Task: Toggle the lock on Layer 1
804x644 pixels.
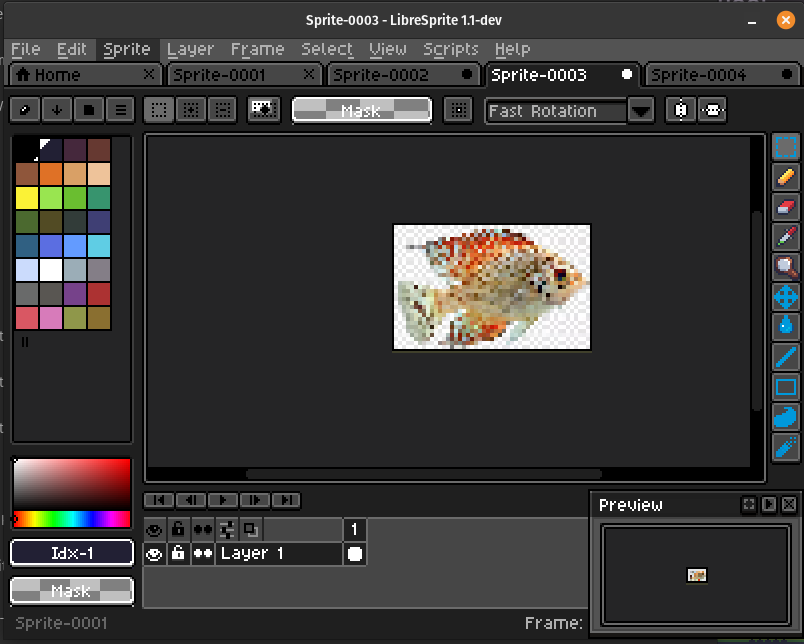Action: tap(178, 553)
